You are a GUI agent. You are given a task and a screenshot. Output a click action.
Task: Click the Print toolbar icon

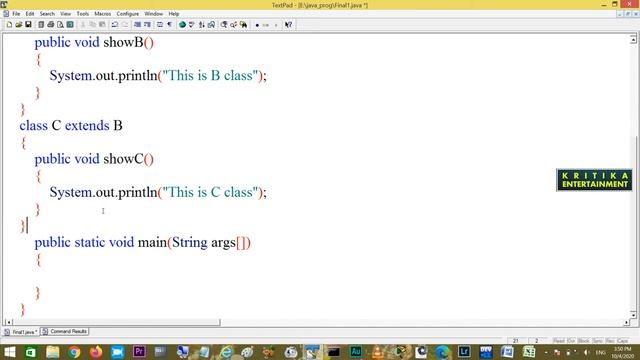click(x=51, y=25)
